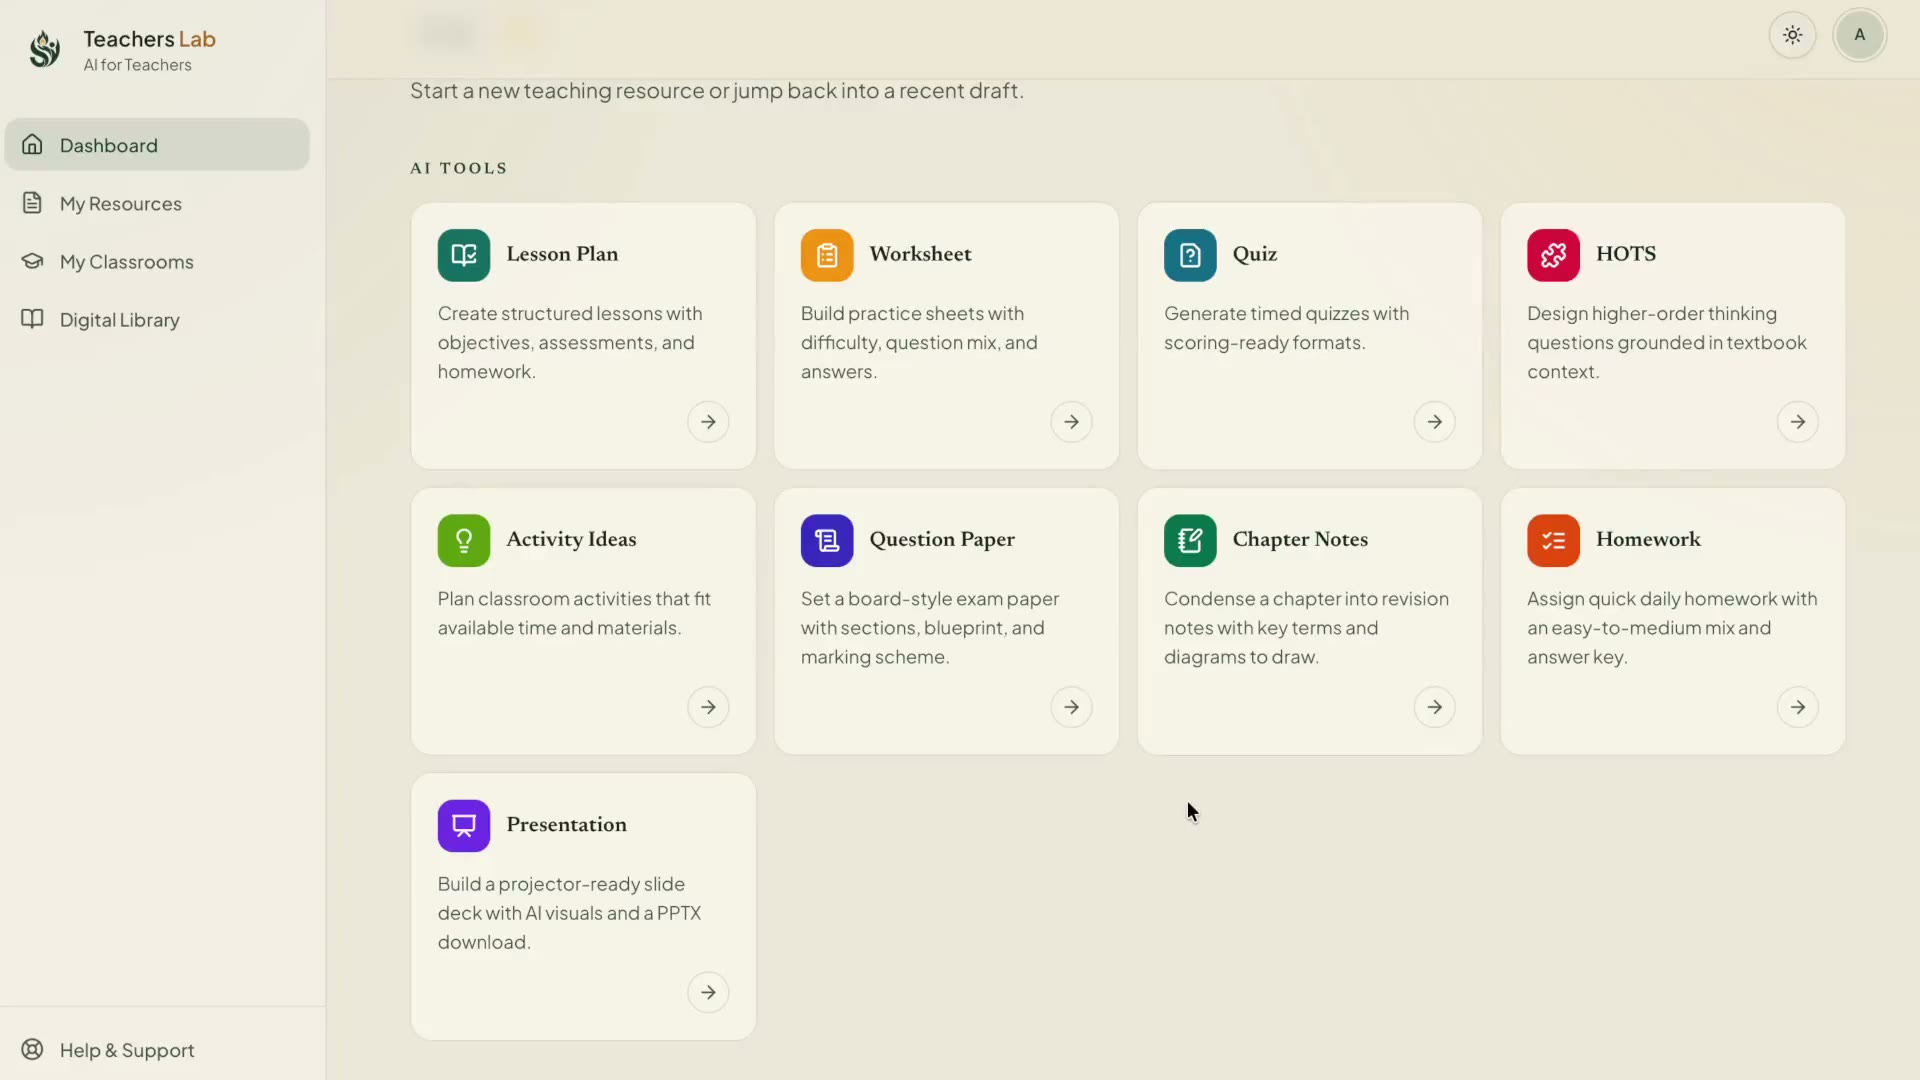Click the 'Create structured lessons' description text

570,342
